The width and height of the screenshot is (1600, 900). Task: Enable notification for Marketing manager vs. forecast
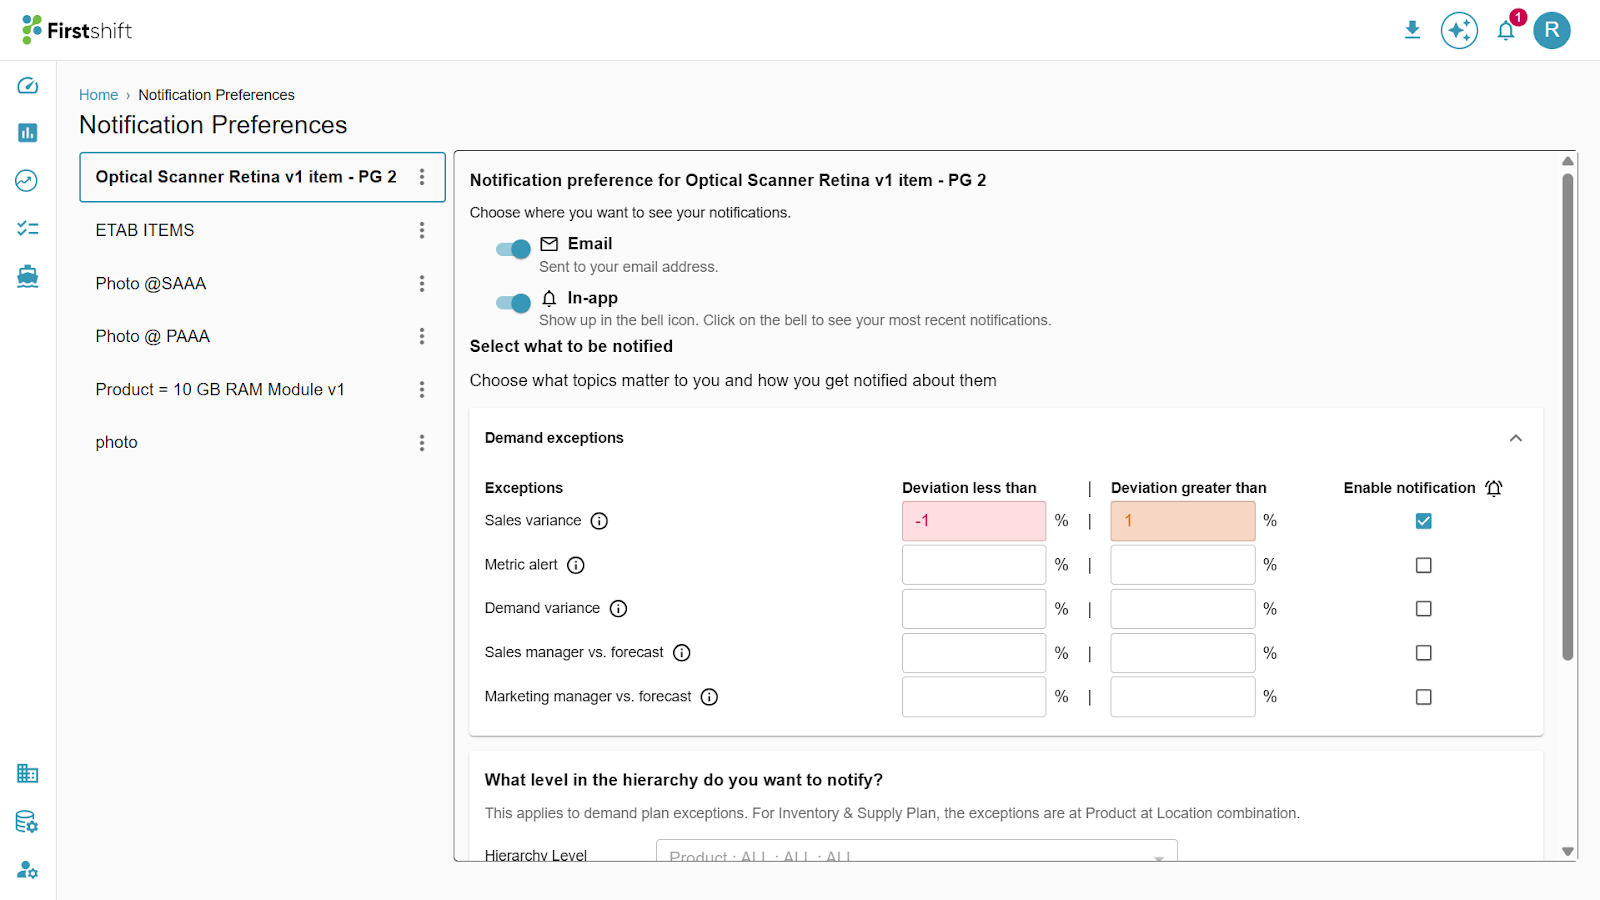[1424, 697]
